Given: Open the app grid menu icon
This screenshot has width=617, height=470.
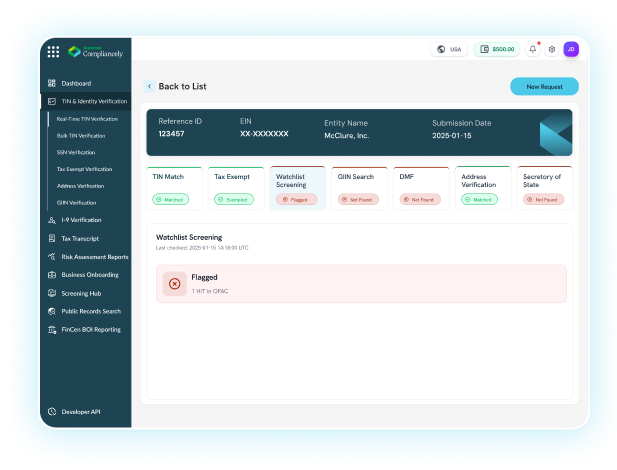Looking at the screenshot, I should [x=53, y=52].
